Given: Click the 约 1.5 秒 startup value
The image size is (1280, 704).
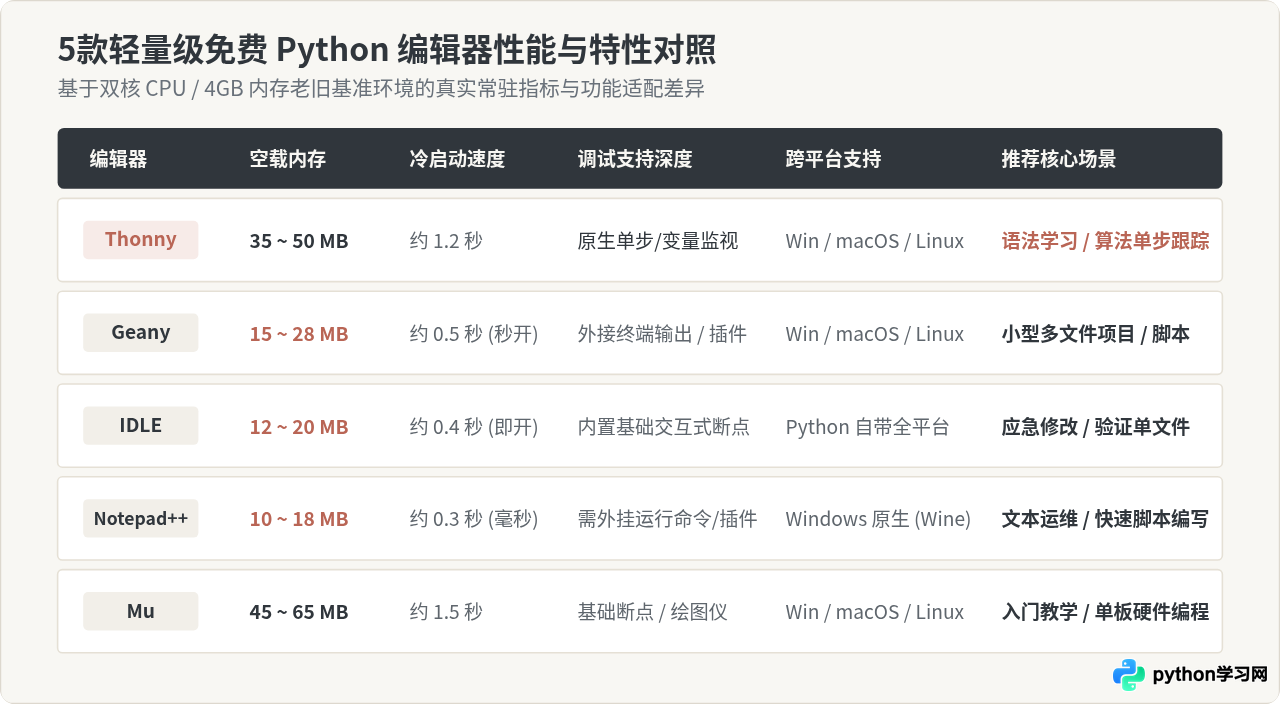Looking at the screenshot, I should [446, 613].
